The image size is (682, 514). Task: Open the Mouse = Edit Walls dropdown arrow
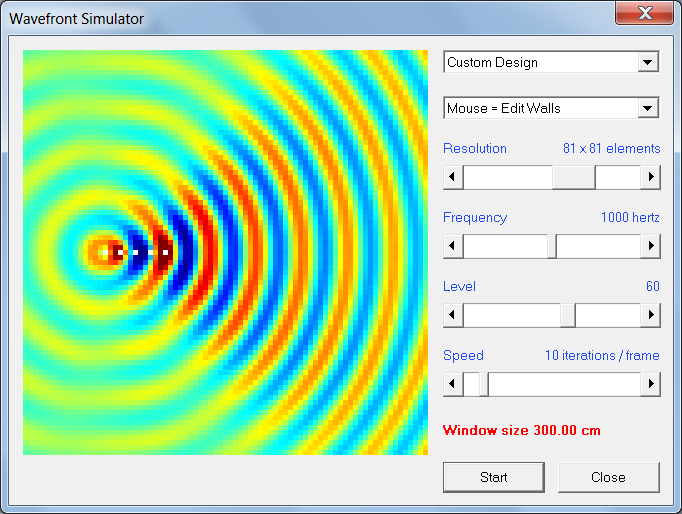[x=648, y=108]
